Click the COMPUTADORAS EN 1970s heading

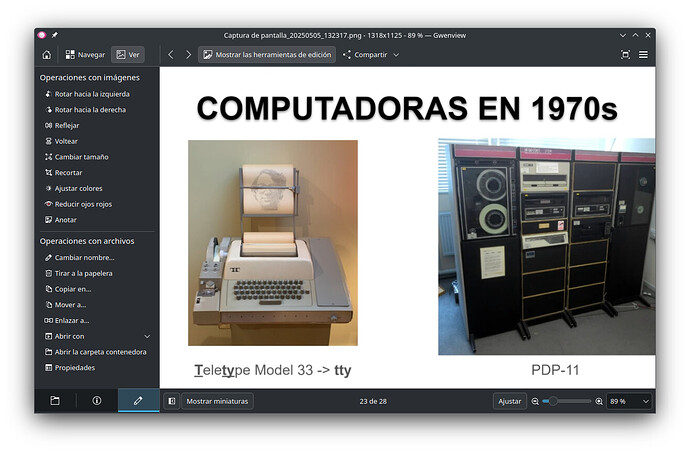point(407,108)
